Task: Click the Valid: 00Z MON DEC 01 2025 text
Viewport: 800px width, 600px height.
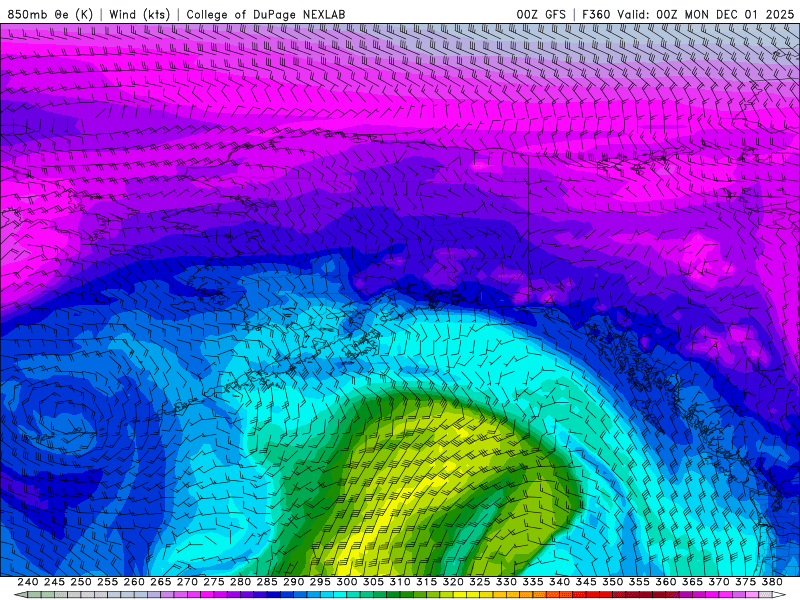Action: click(x=708, y=14)
